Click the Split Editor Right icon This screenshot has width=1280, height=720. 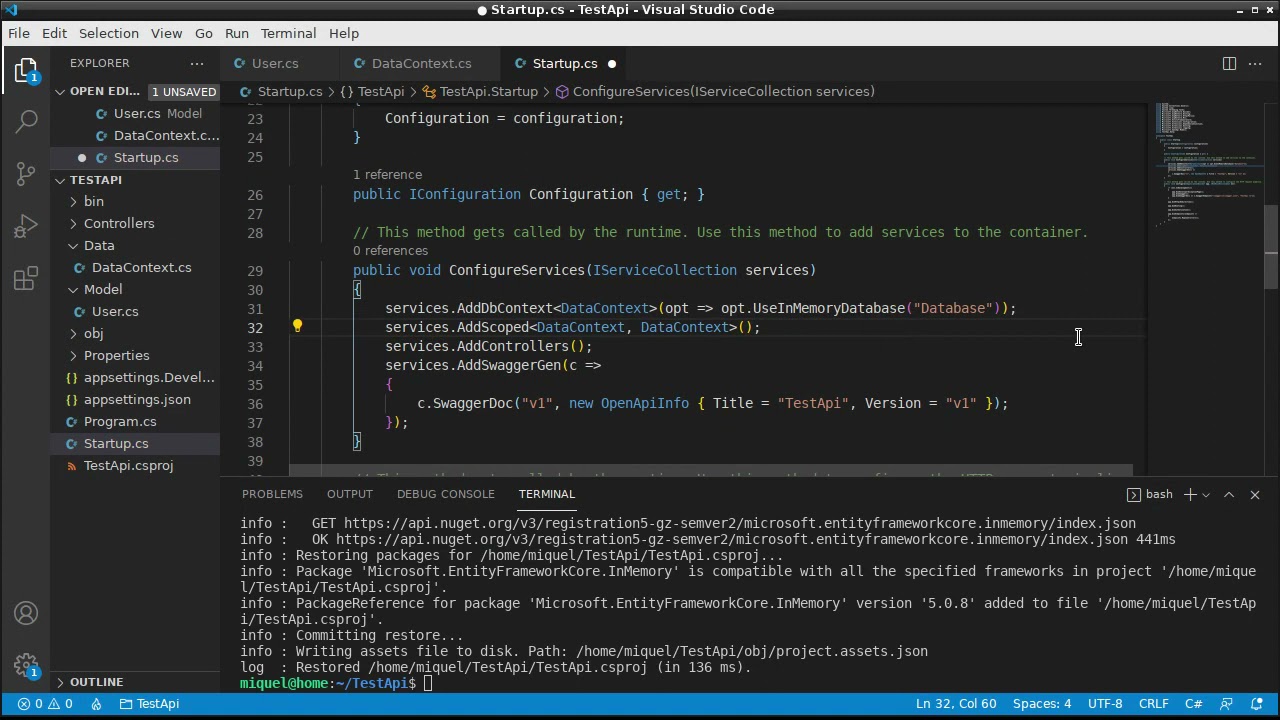(1229, 63)
